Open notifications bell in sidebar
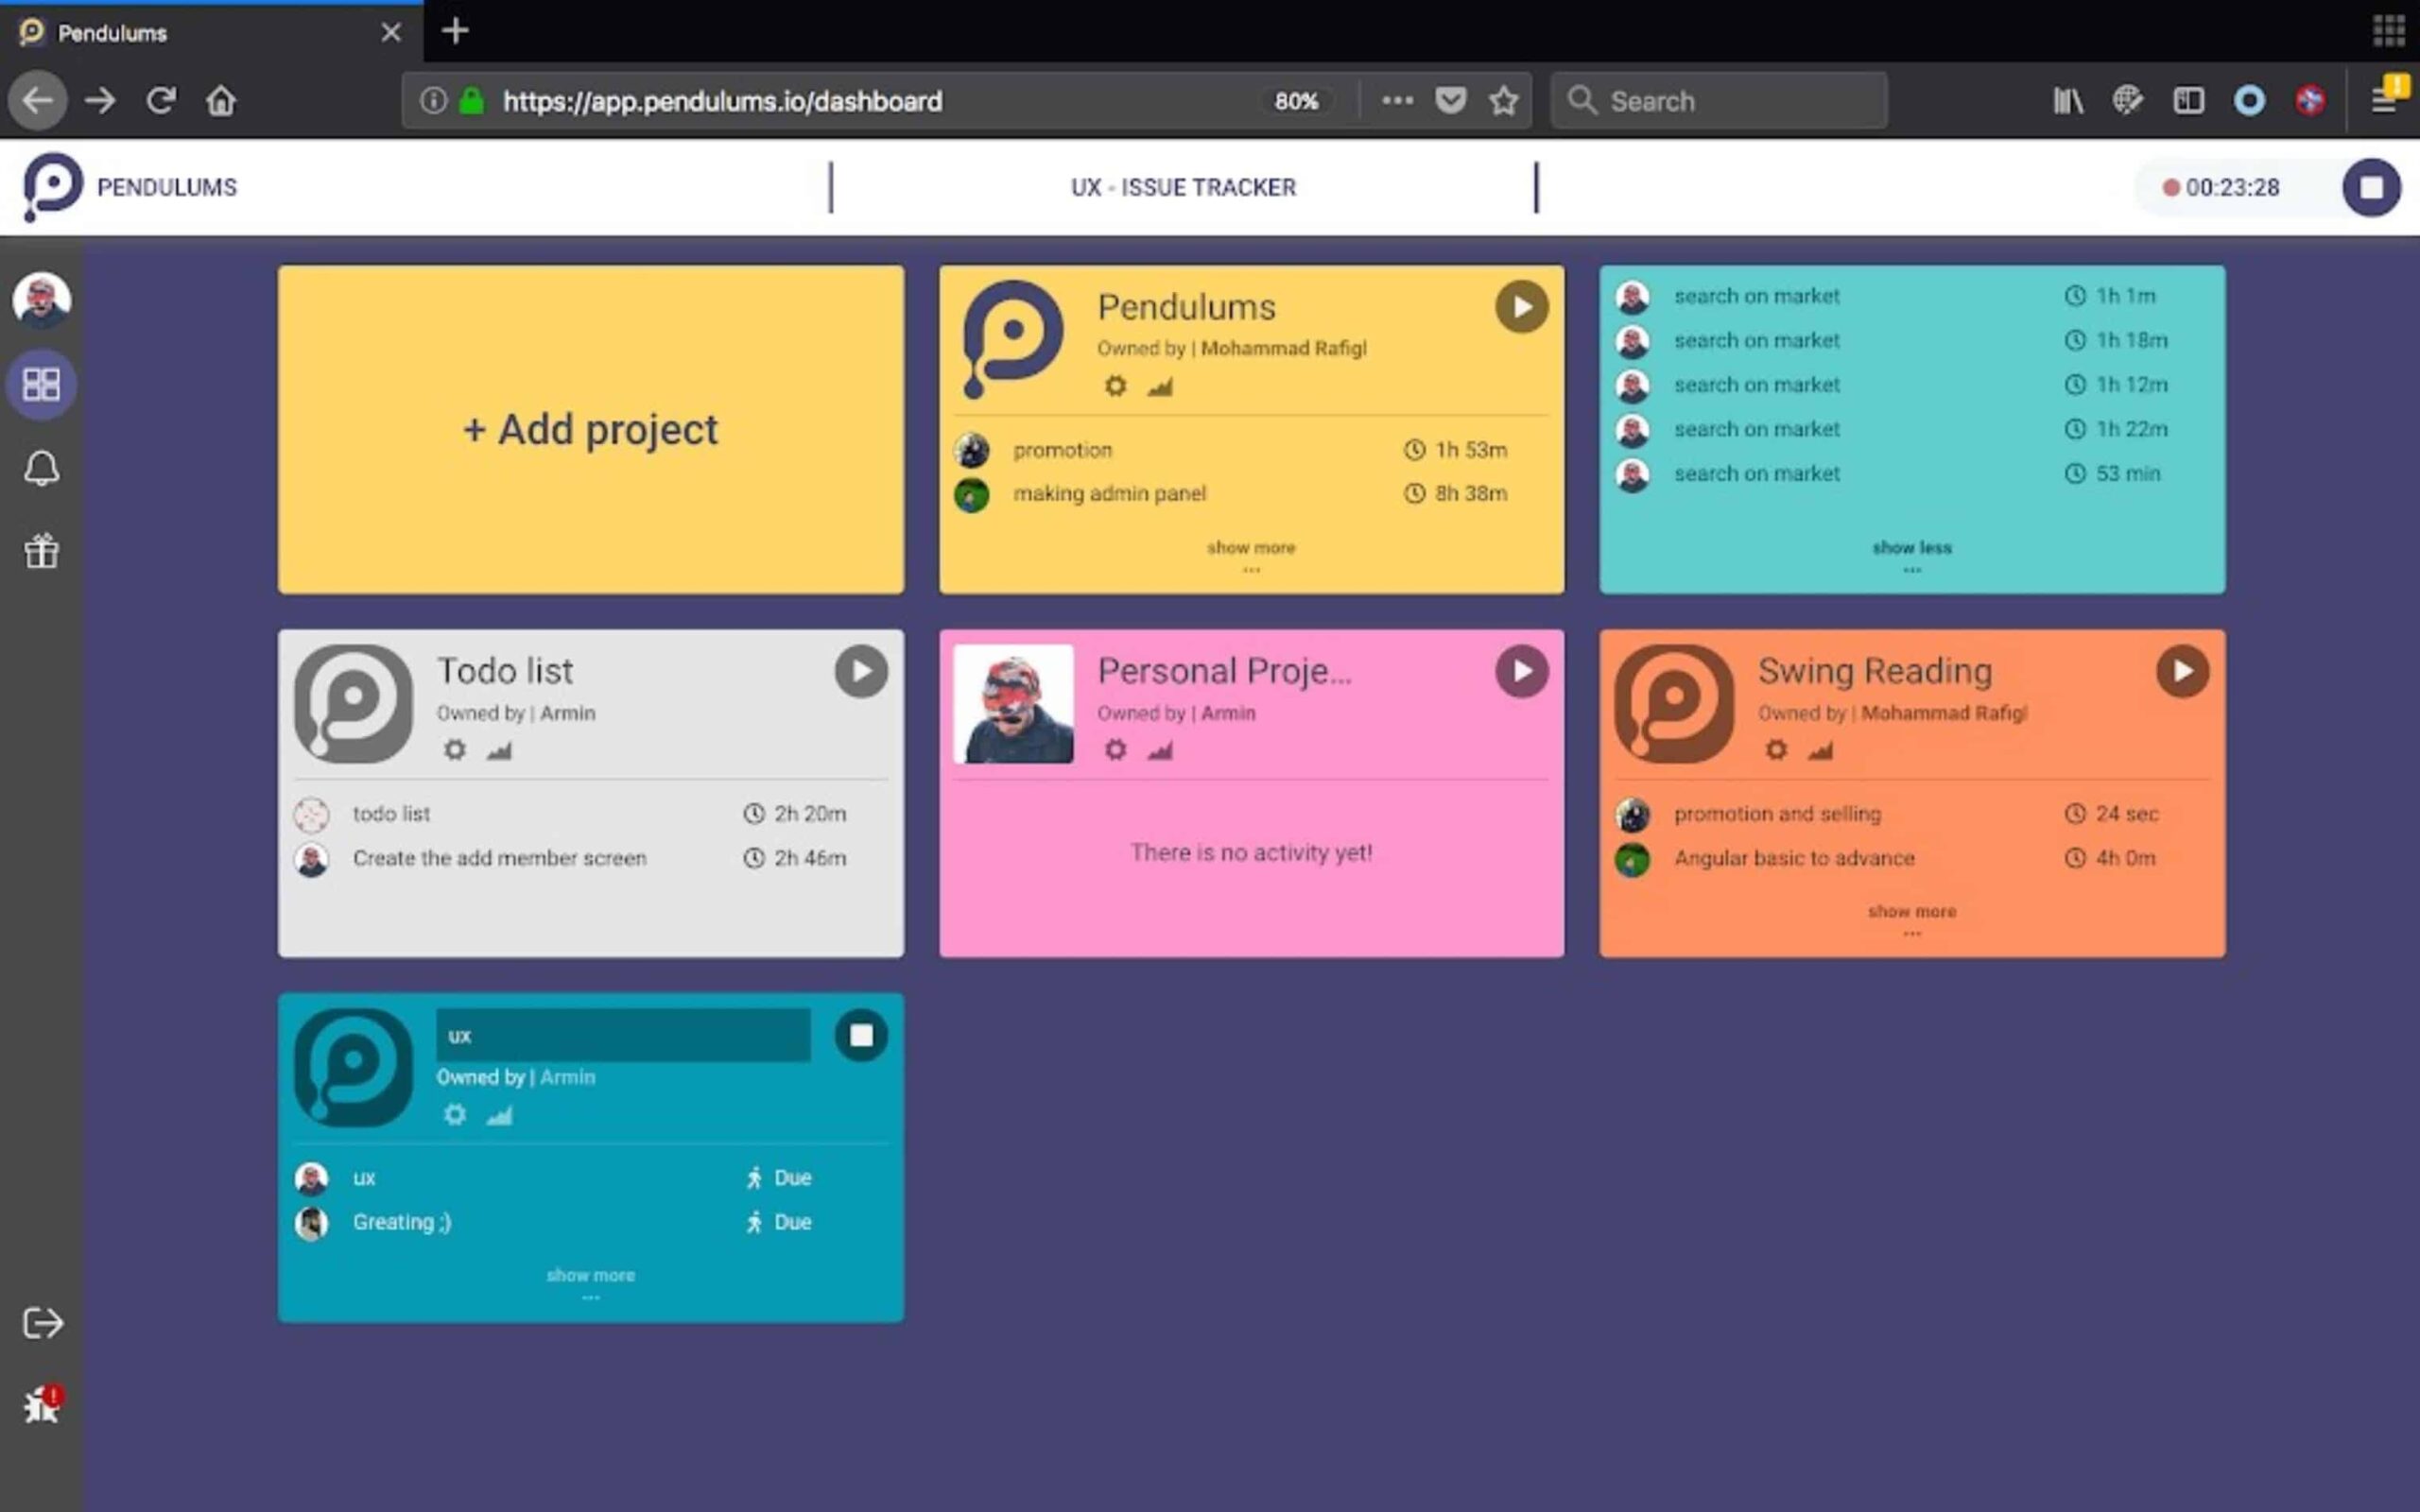2420x1512 pixels. (41, 469)
